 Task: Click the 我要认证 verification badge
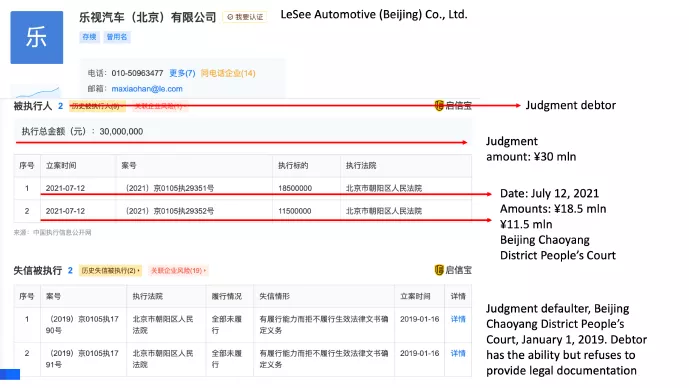tap(245, 17)
